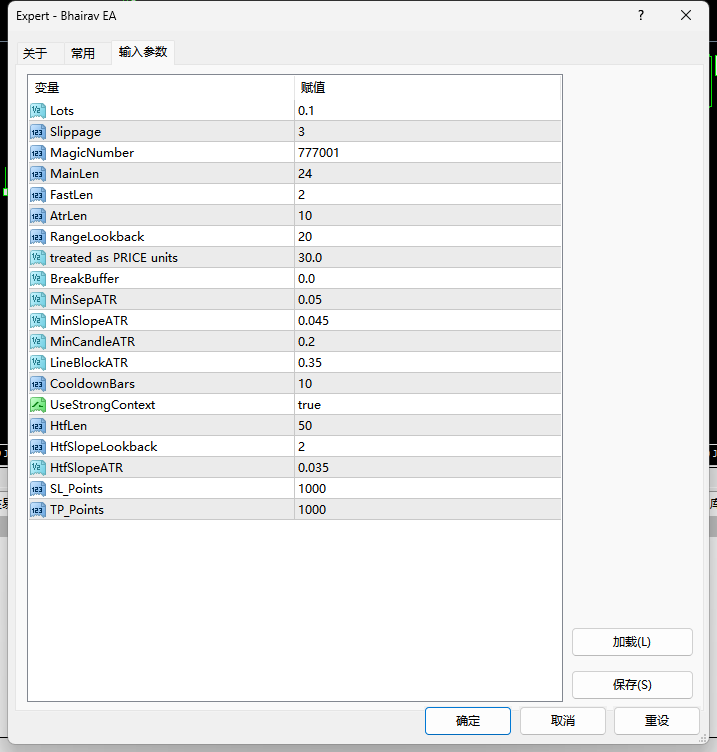Select the Lots value 0.1

click(x=428, y=111)
